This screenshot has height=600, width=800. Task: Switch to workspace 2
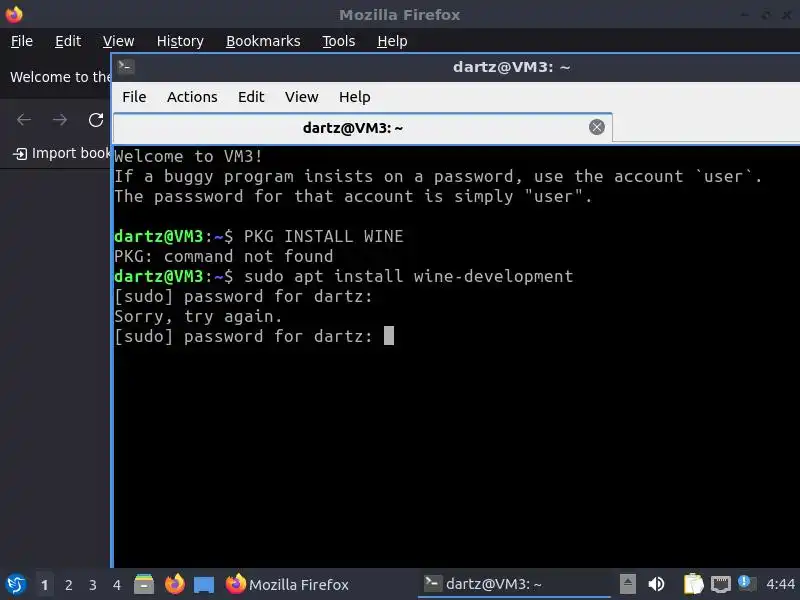point(68,585)
